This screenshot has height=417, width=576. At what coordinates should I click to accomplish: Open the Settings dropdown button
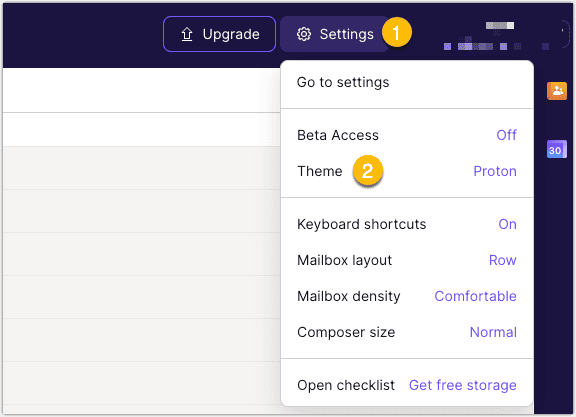click(x=334, y=34)
